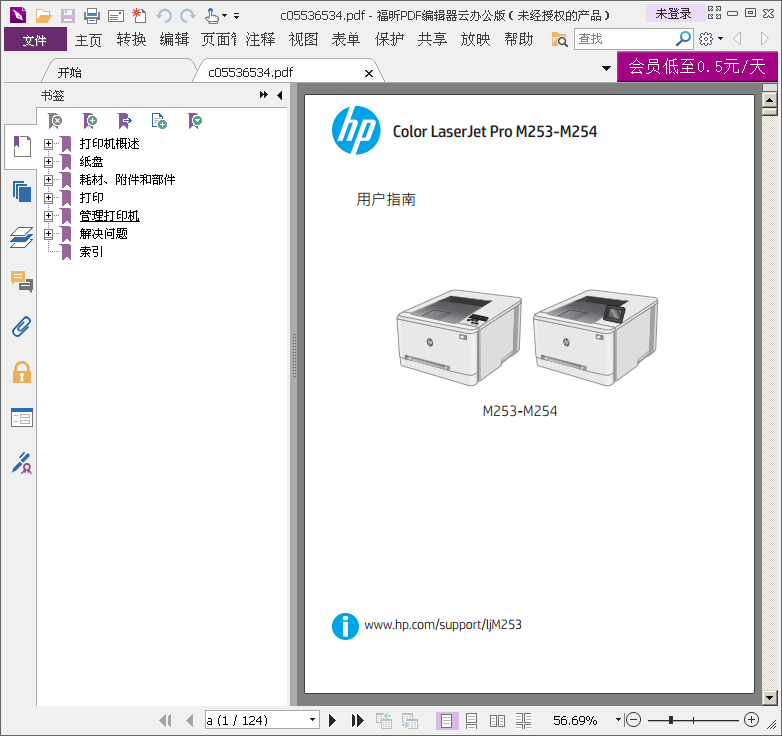Enable single page view mode

[446, 721]
